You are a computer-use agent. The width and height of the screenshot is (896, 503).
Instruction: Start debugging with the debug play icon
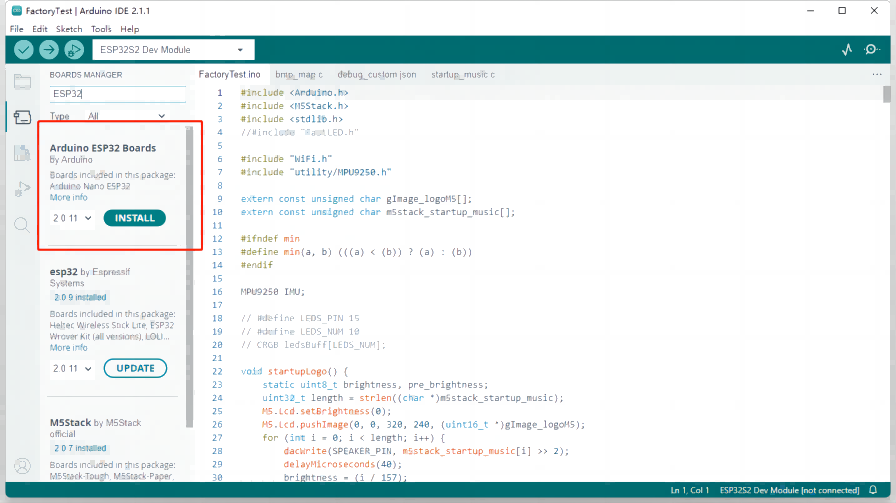point(74,50)
